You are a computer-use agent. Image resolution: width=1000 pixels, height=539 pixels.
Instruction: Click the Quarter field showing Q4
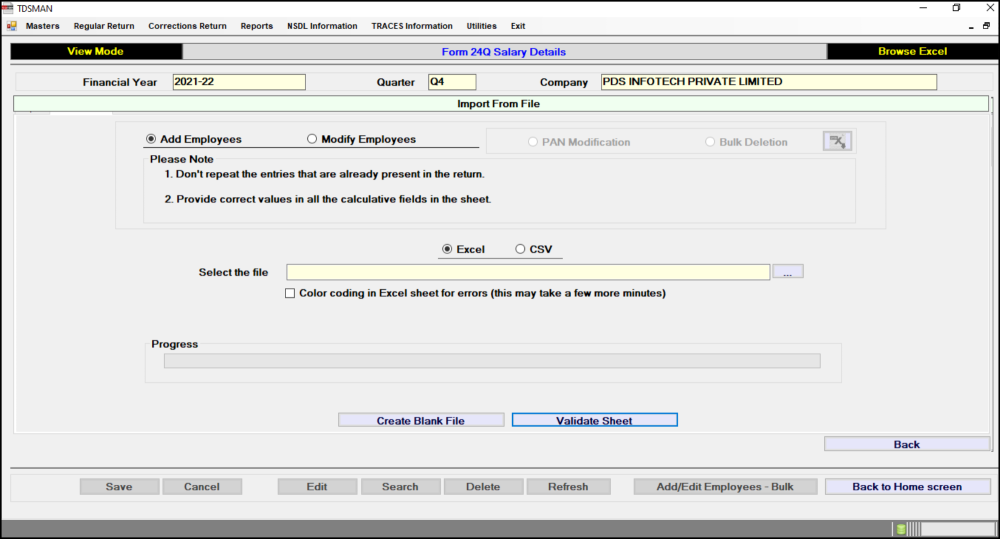(x=452, y=82)
